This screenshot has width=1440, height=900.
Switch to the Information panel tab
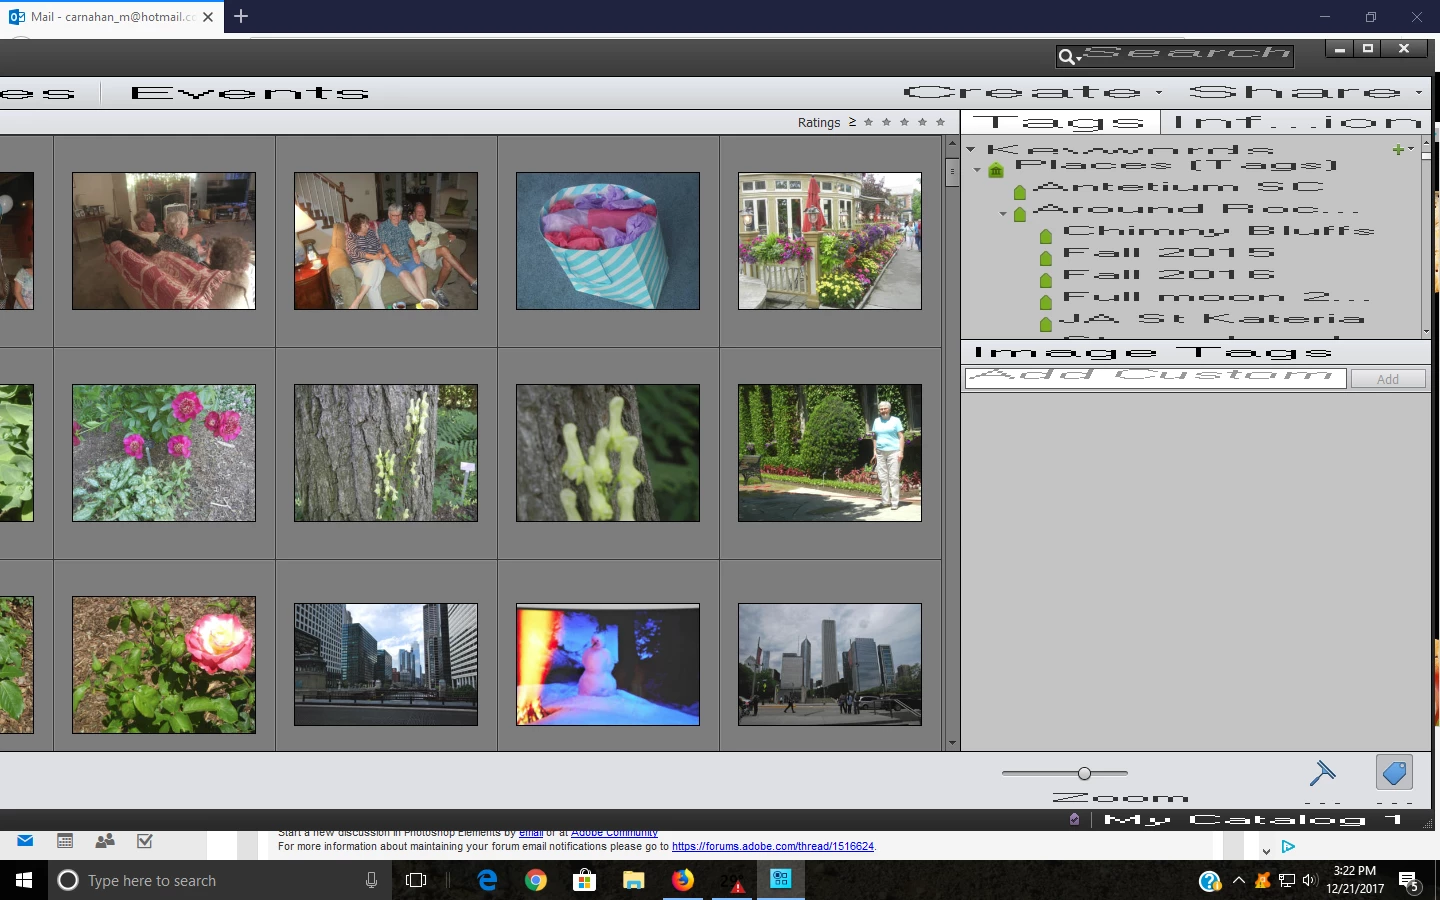pos(1298,122)
